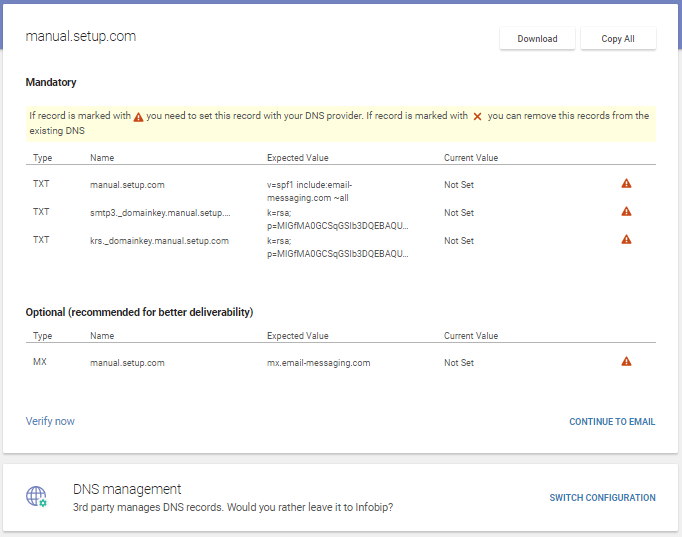Select the SPF expected value text

click(310, 191)
